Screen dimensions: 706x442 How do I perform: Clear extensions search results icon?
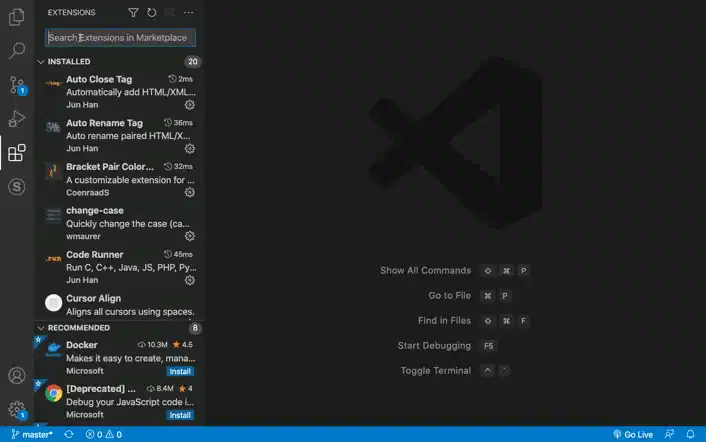click(x=170, y=13)
